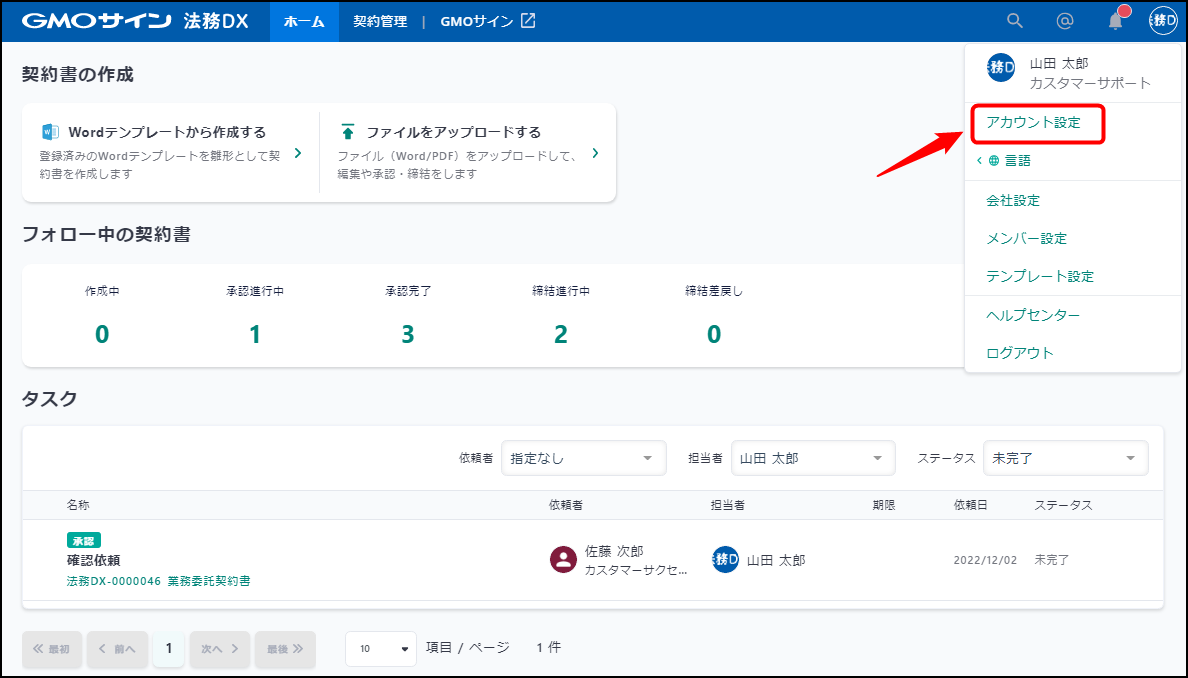This screenshot has width=1188, height=678.
Task: Open the 法務DX-0000046 業務委託契約書 link
Action: pyautogui.click(x=158, y=580)
